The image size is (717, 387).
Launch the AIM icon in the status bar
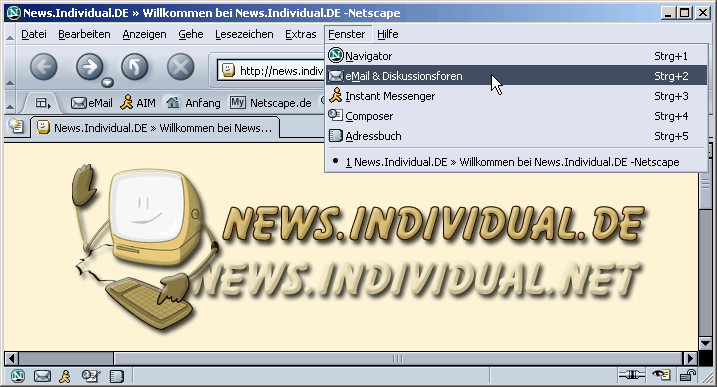tap(65, 376)
